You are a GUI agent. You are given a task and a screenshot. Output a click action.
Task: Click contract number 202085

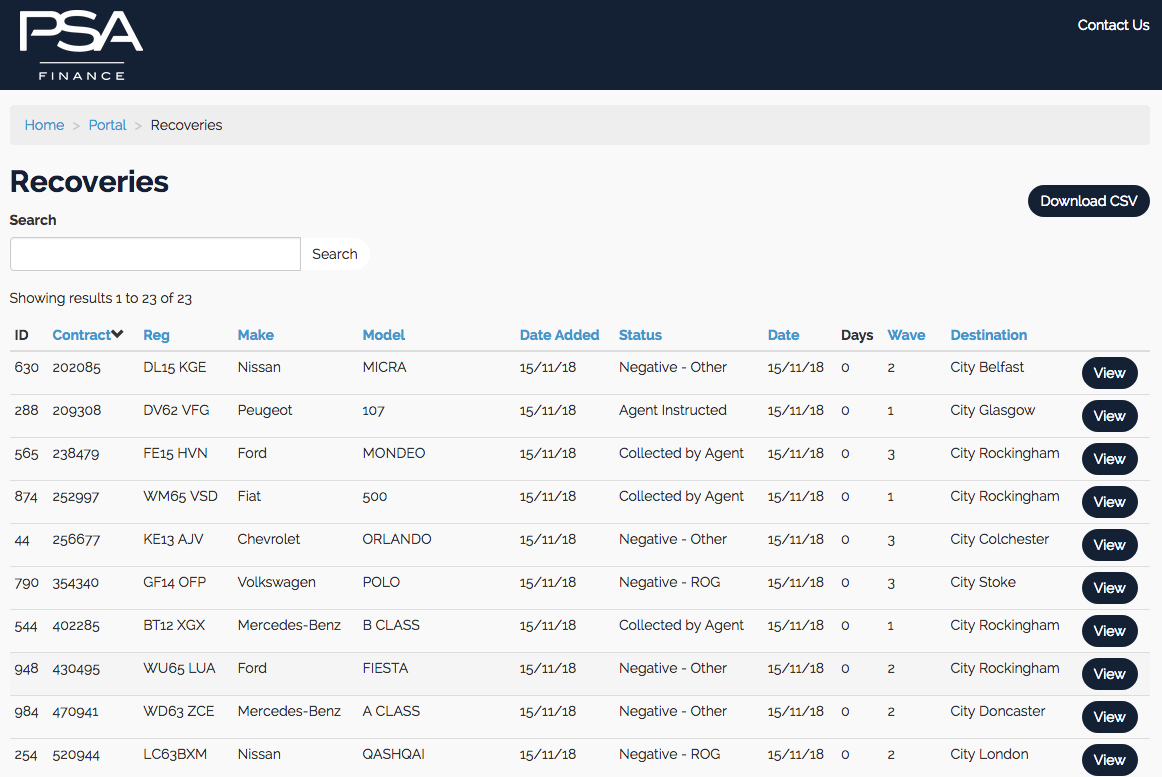(76, 367)
